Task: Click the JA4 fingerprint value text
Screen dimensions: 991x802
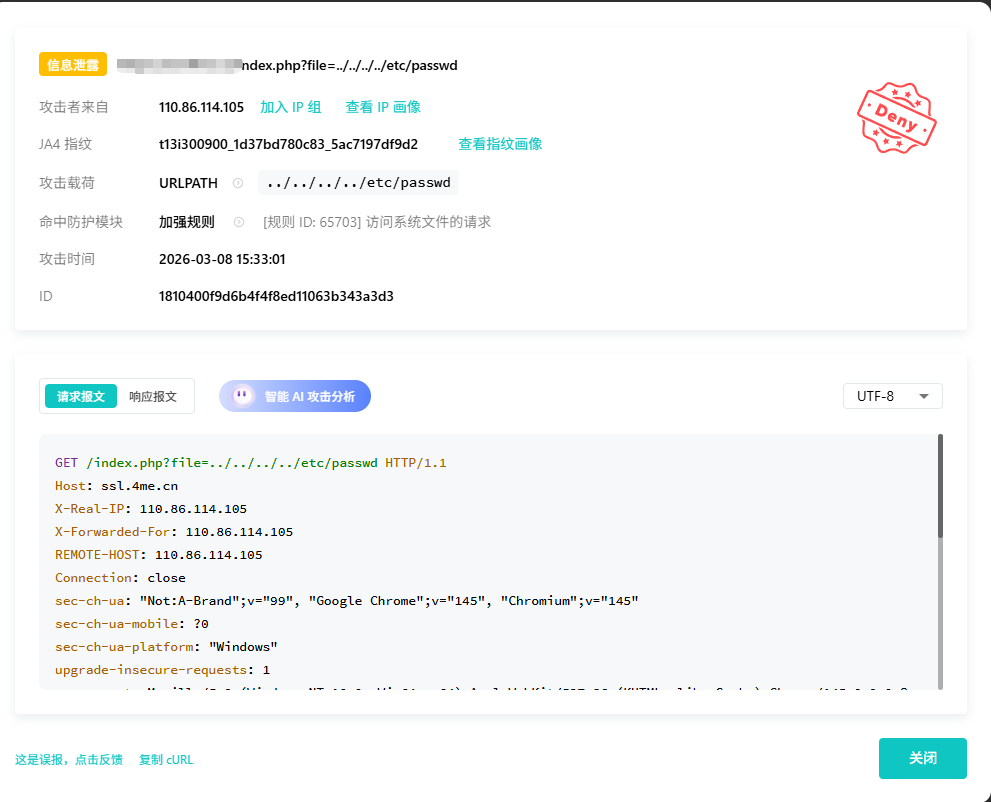Action: pyautogui.click(x=288, y=144)
